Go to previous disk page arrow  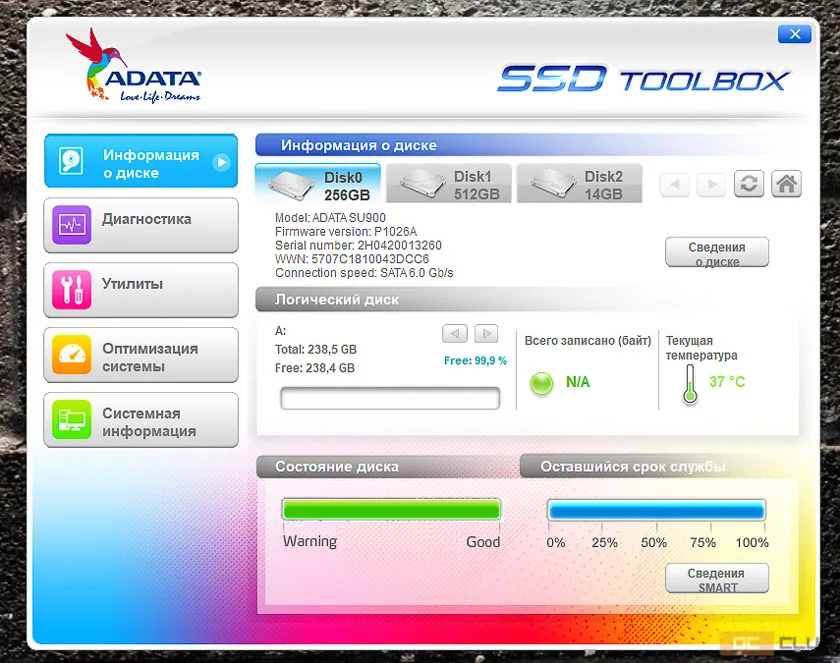pyautogui.click(x=674, y=184)
